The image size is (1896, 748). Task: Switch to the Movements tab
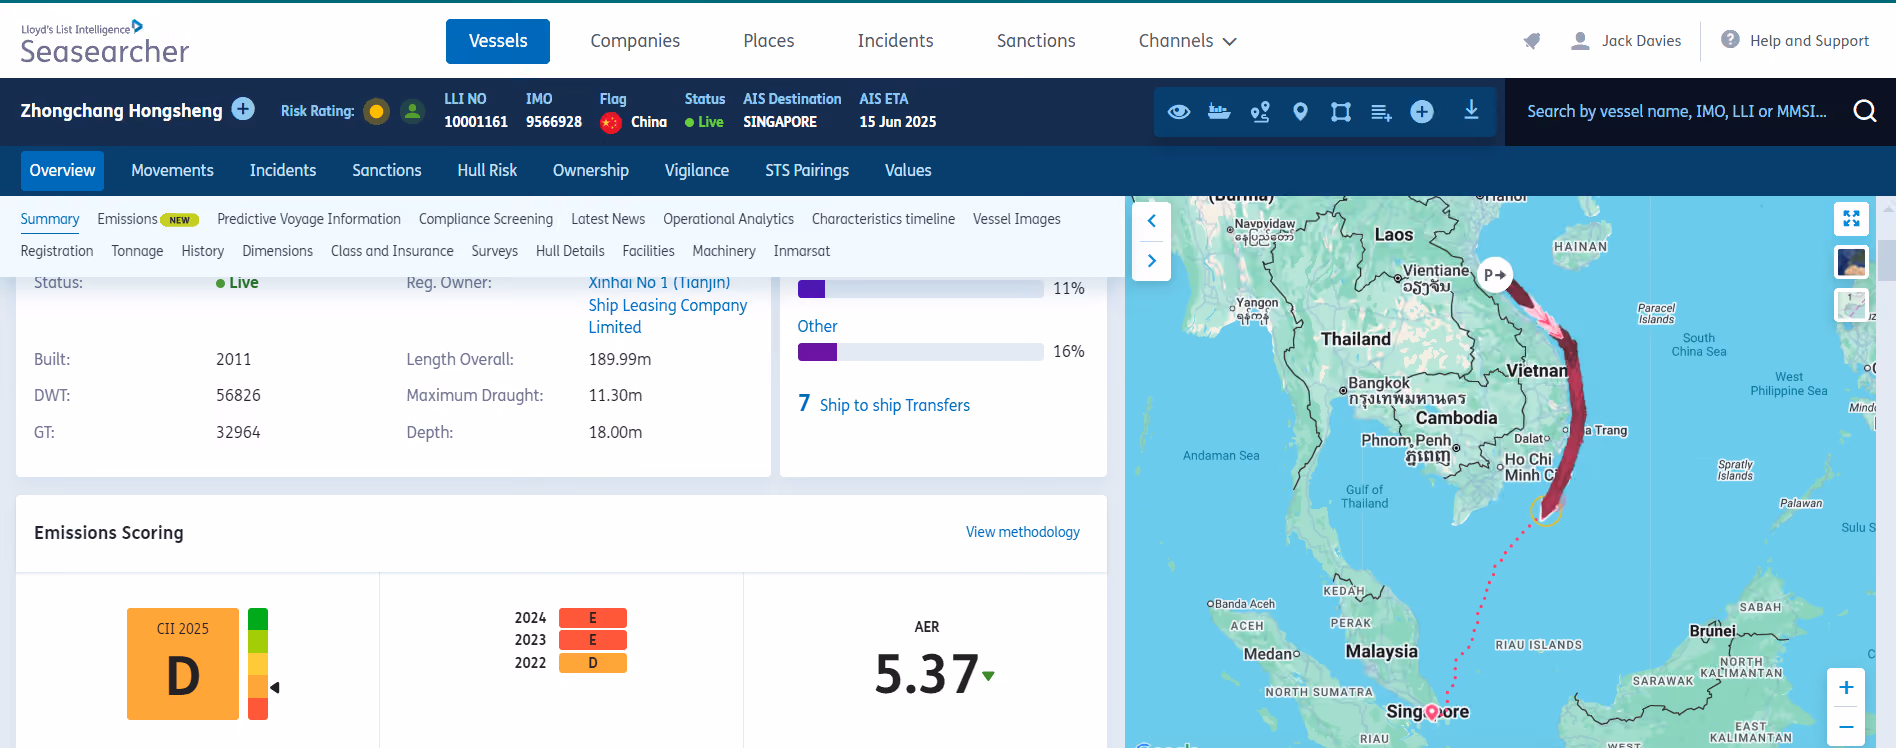172,171
